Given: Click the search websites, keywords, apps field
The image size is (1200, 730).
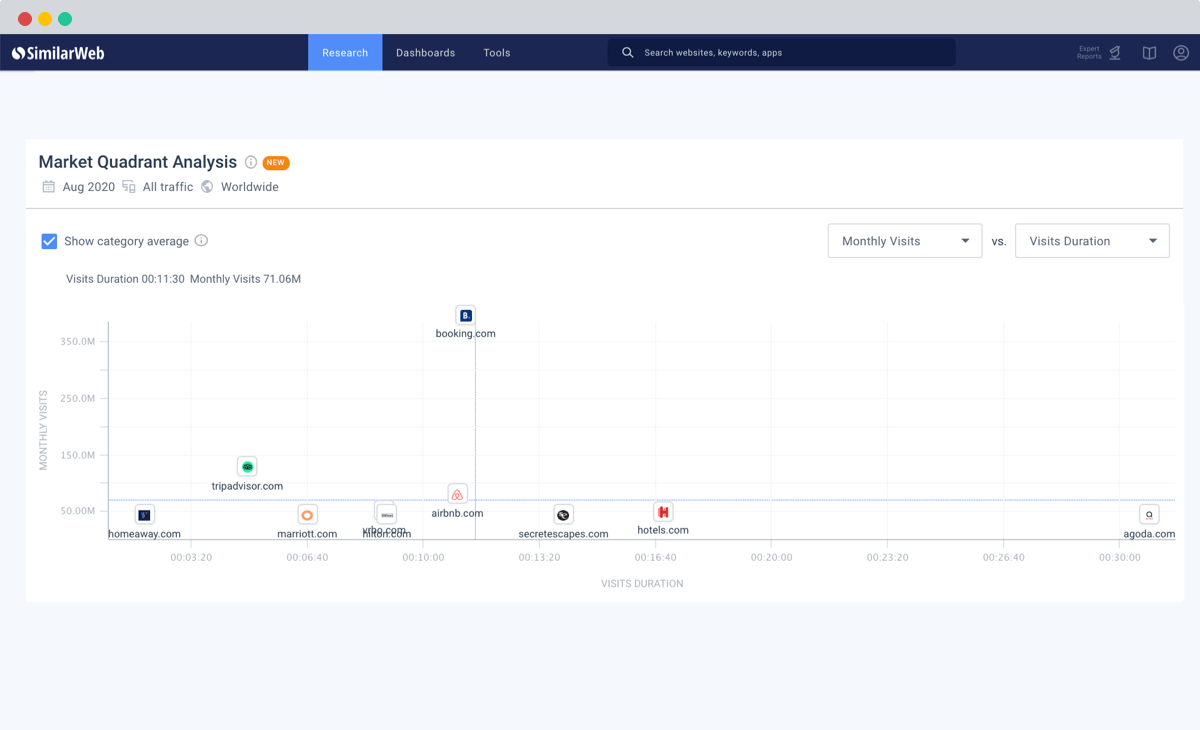Looking at the screenshot, I should pyautogui.click(x=781, y=53).
